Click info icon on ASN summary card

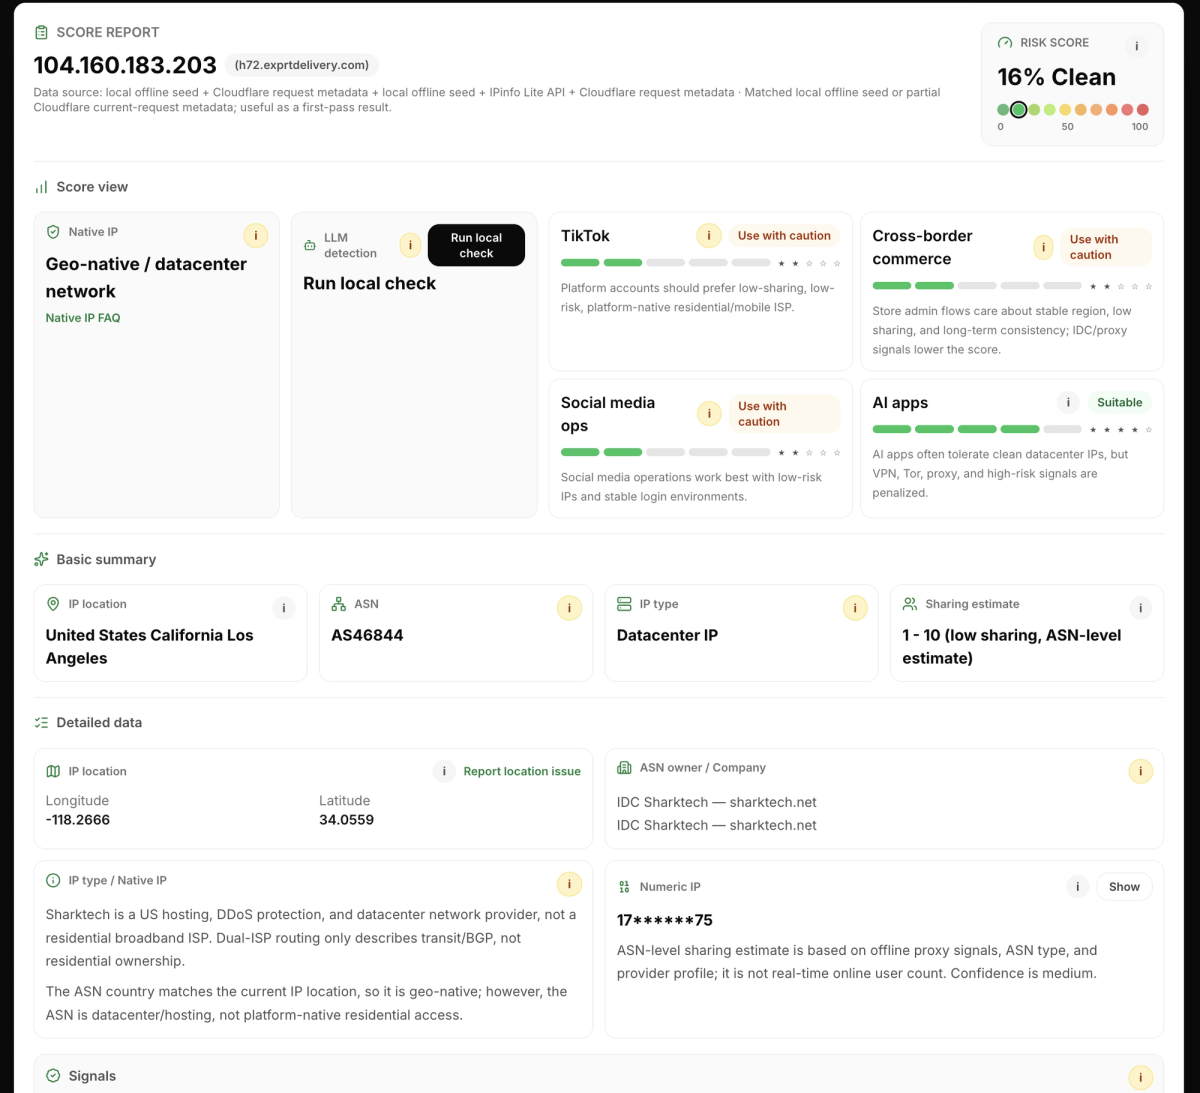(x=569, y=608)
